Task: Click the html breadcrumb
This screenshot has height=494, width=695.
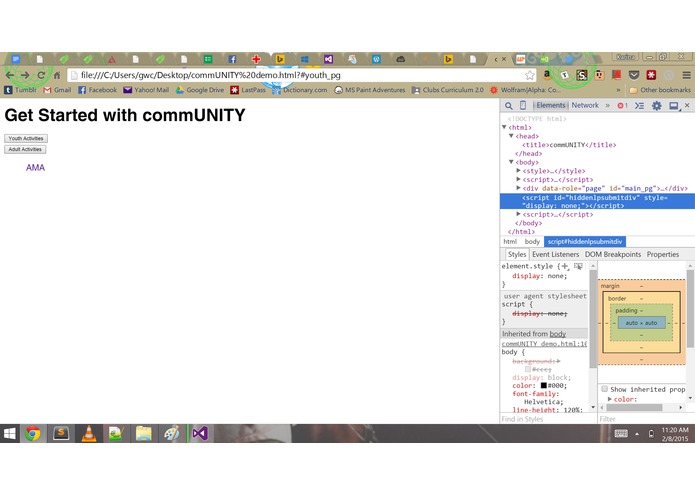Action: (x=510, y=242)
